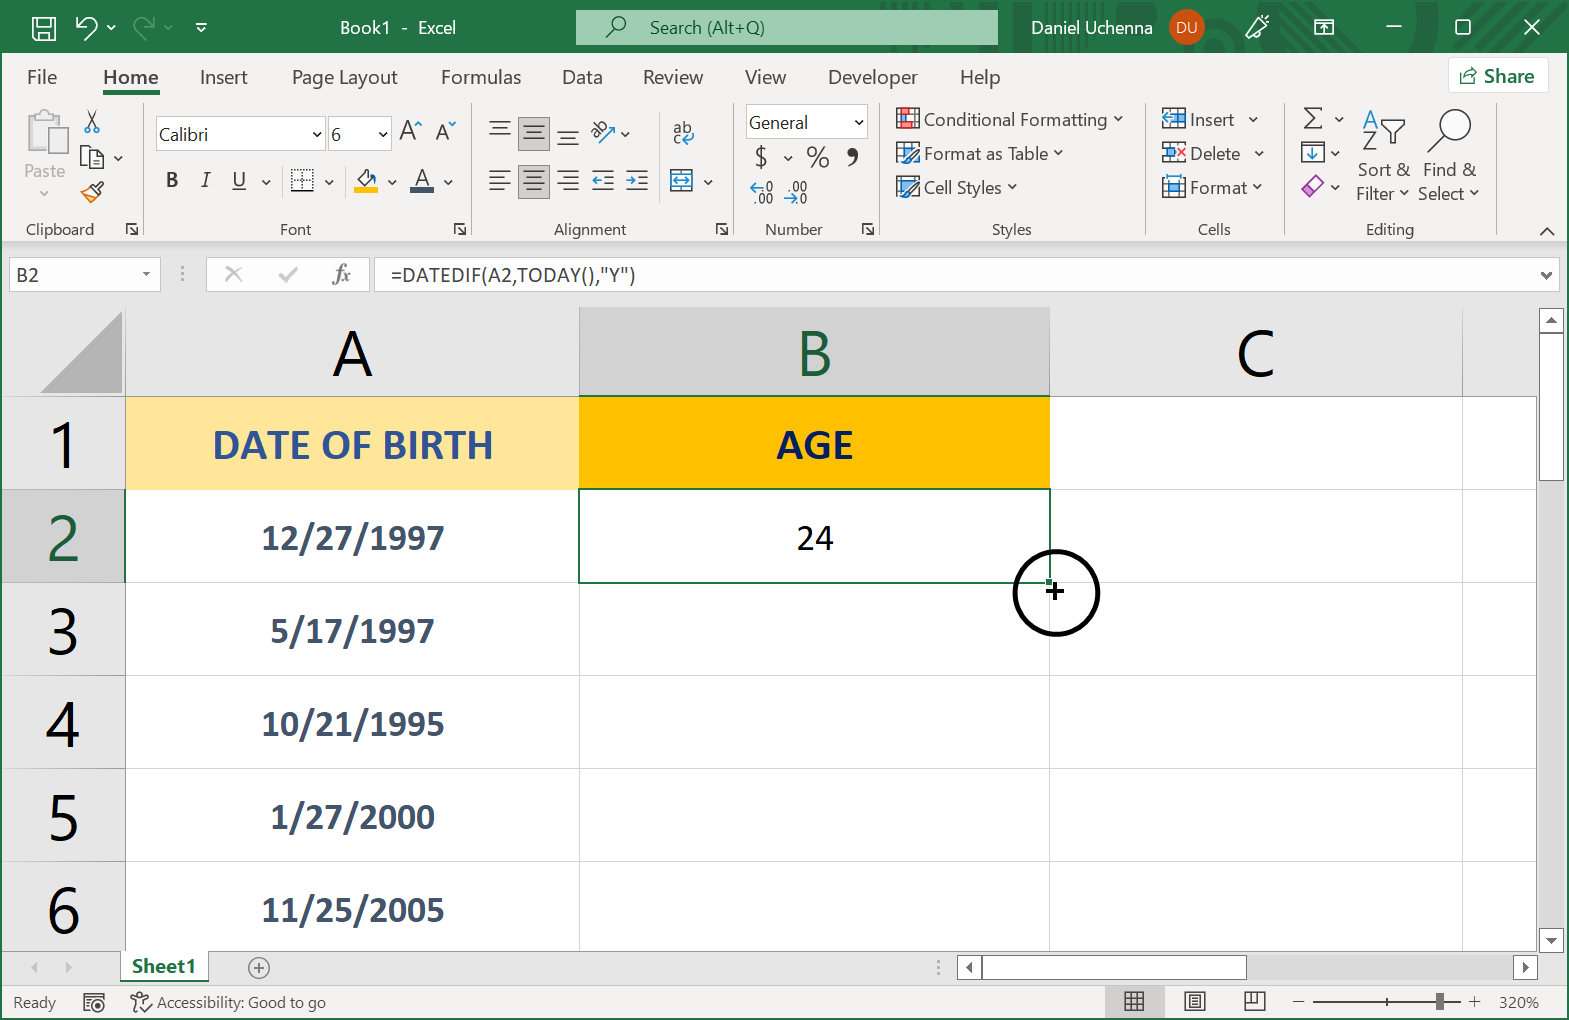Click the Cut scissors icon
Image resolution: width=1569 pixels, height=1020 pixels.
(x=92, y=122)
